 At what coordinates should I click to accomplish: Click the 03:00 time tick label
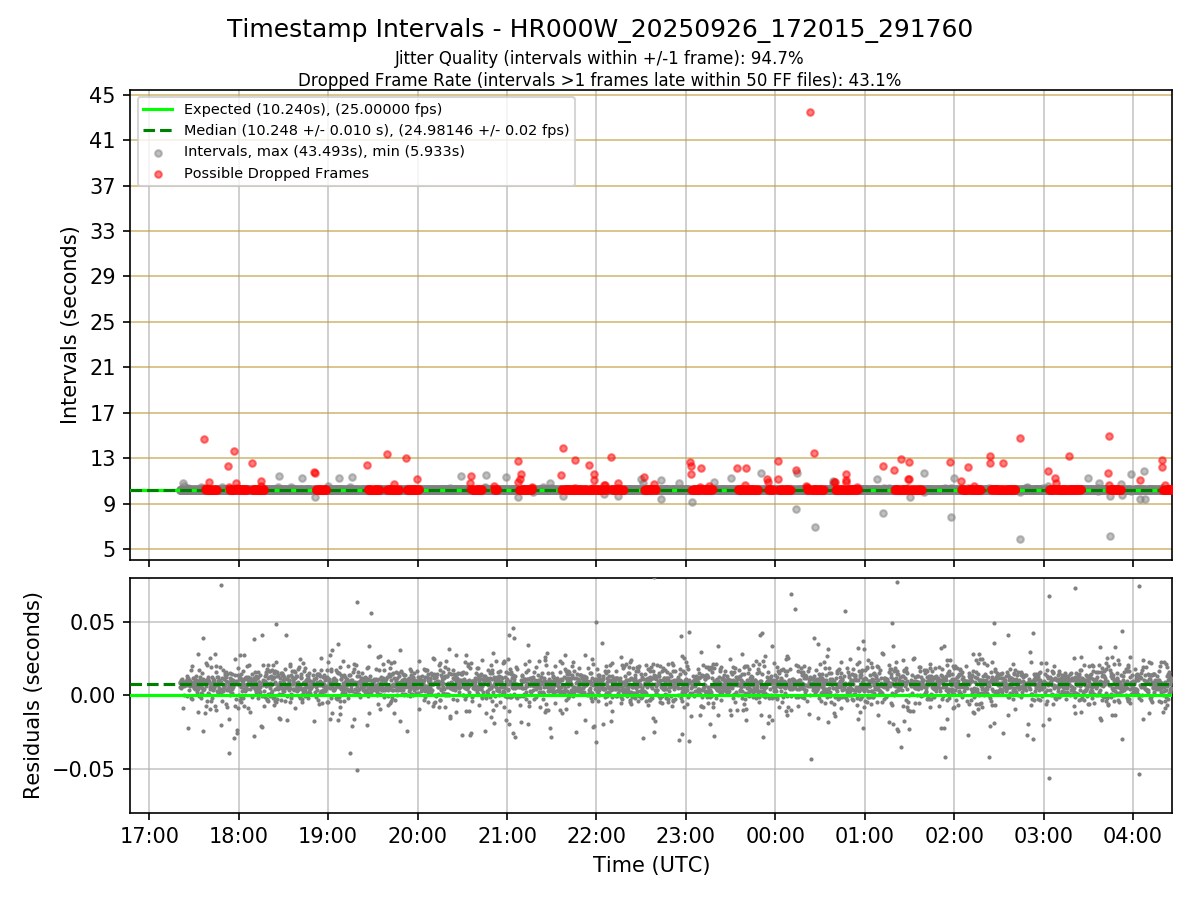pos(1043,834)
